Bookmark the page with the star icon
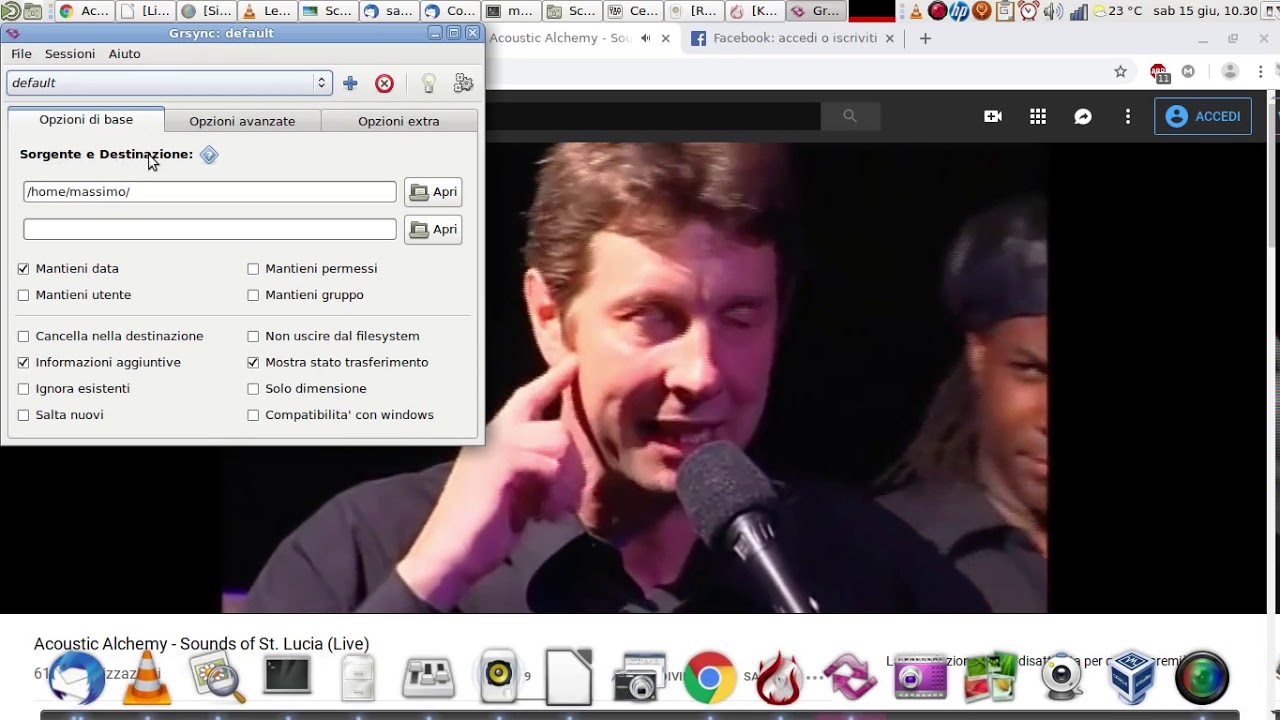The width and height of the screenshot is (1280, 720). click(x=1120, y=71)
